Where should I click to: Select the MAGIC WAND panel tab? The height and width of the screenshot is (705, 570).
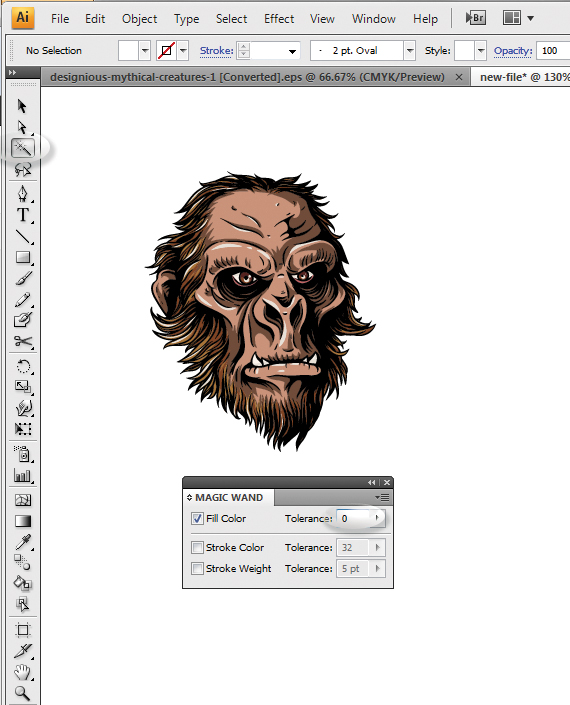click(229, 497)
